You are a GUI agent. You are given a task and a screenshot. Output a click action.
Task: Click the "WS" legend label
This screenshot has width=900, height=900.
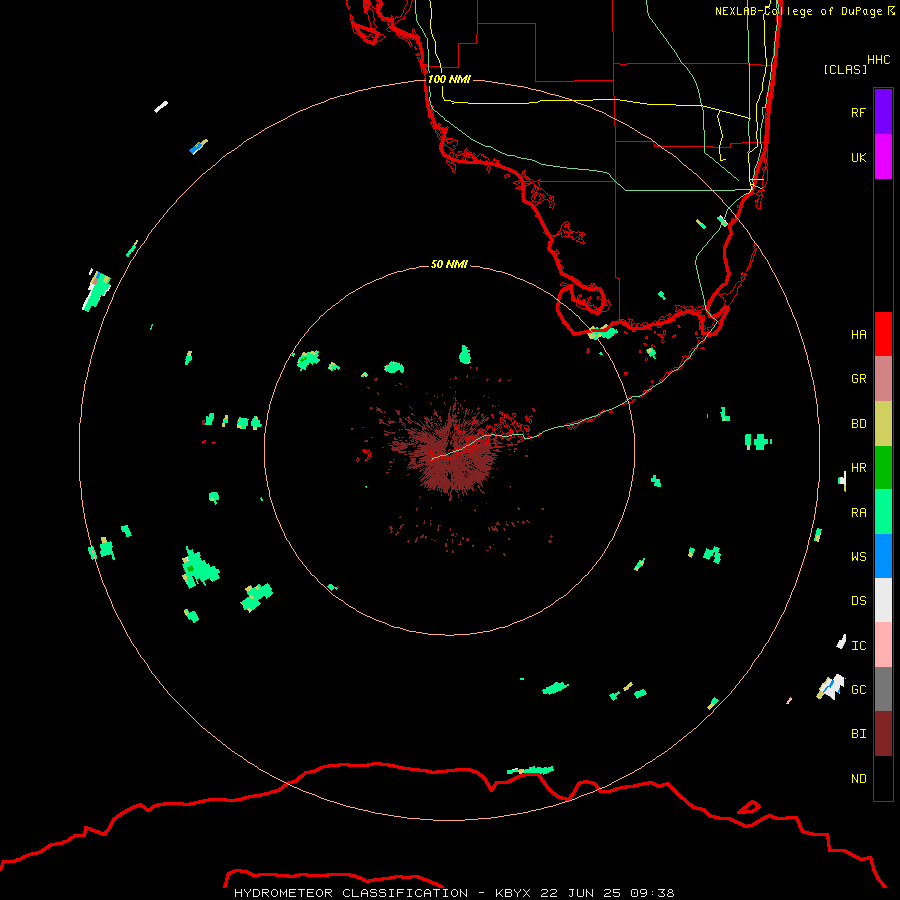(858, 557)
